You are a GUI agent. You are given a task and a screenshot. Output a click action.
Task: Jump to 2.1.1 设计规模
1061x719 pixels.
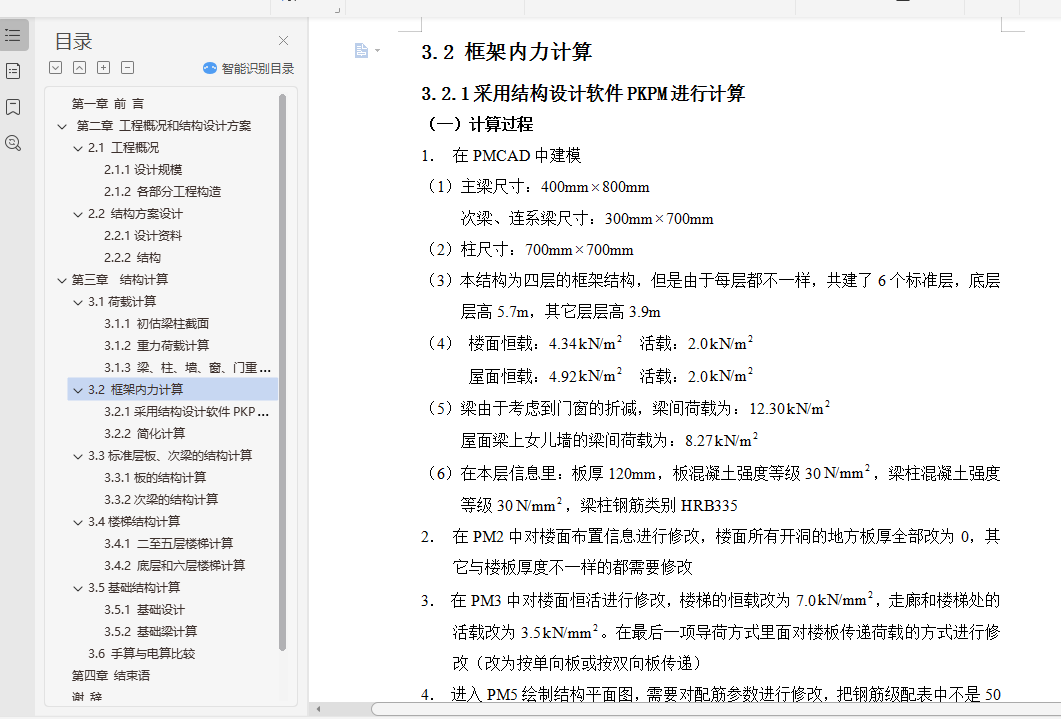(x=143, y=170)
